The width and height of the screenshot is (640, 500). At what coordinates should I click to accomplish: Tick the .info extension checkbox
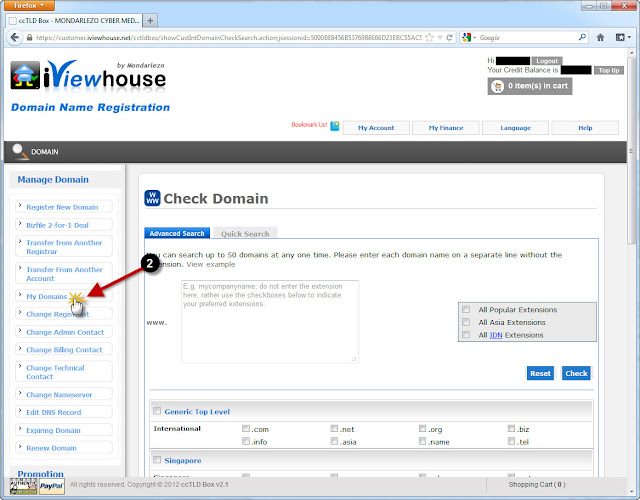246,441
